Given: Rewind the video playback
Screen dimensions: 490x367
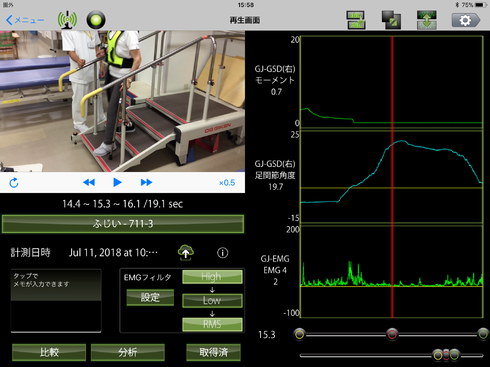Looking at the screenshot, I should coord(89,182).
